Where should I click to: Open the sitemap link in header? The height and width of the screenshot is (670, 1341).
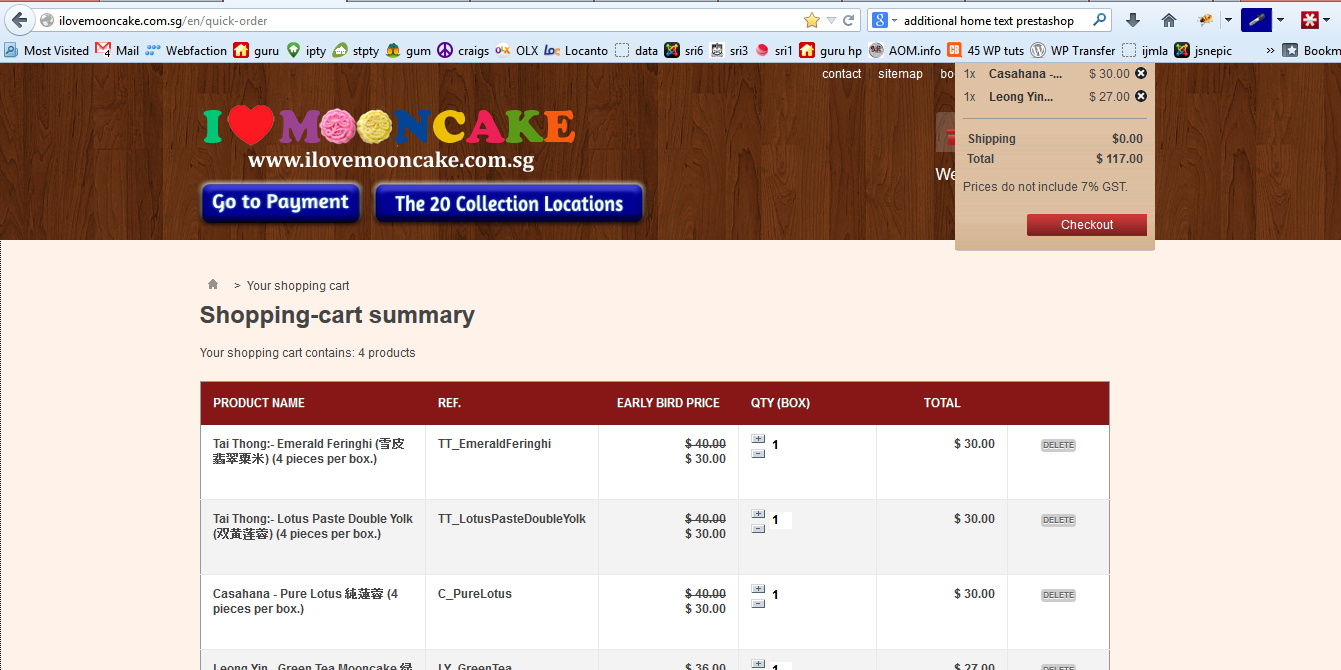(900, 74)
